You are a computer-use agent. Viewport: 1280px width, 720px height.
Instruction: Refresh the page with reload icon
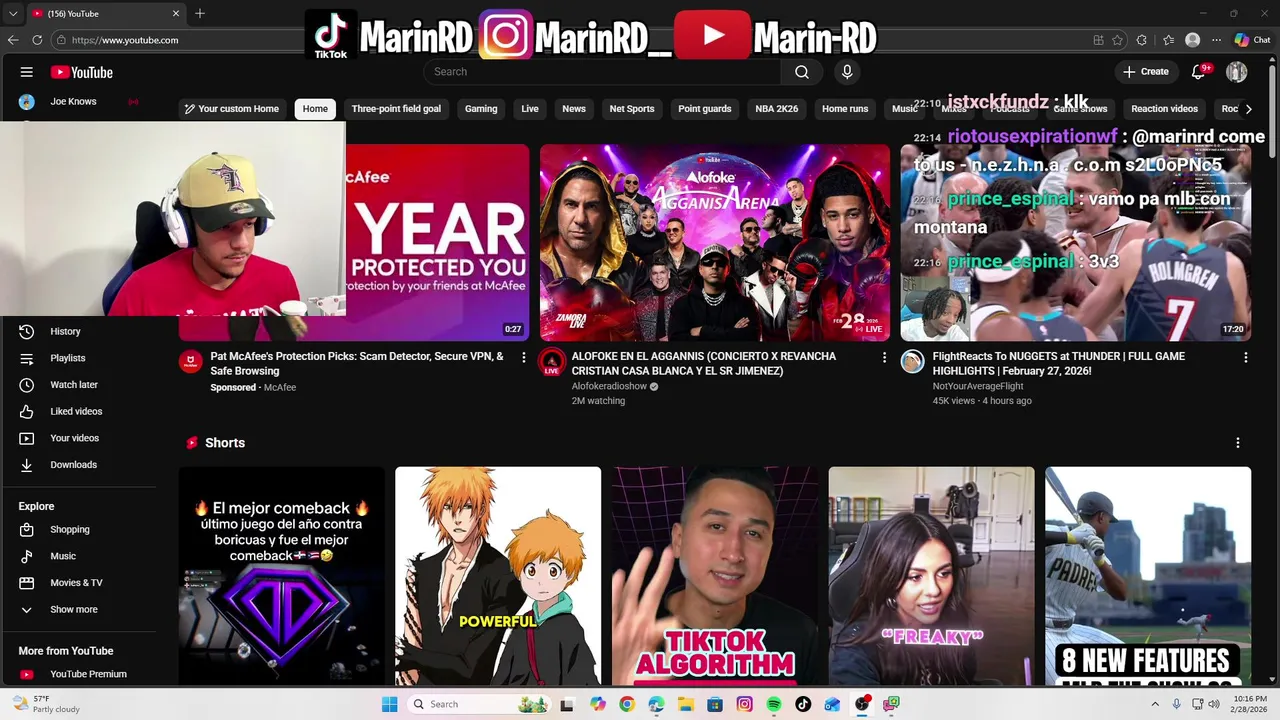coord(37,40)
